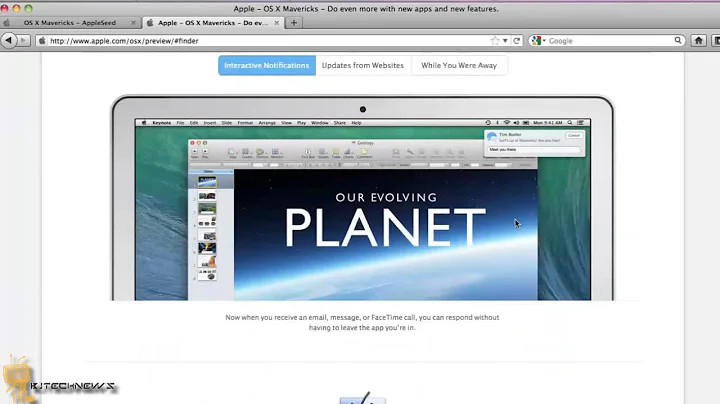Click the Text Box tool in Keynote toolbar
Viewport: 720px width, 404px height.
coord(308,153)
